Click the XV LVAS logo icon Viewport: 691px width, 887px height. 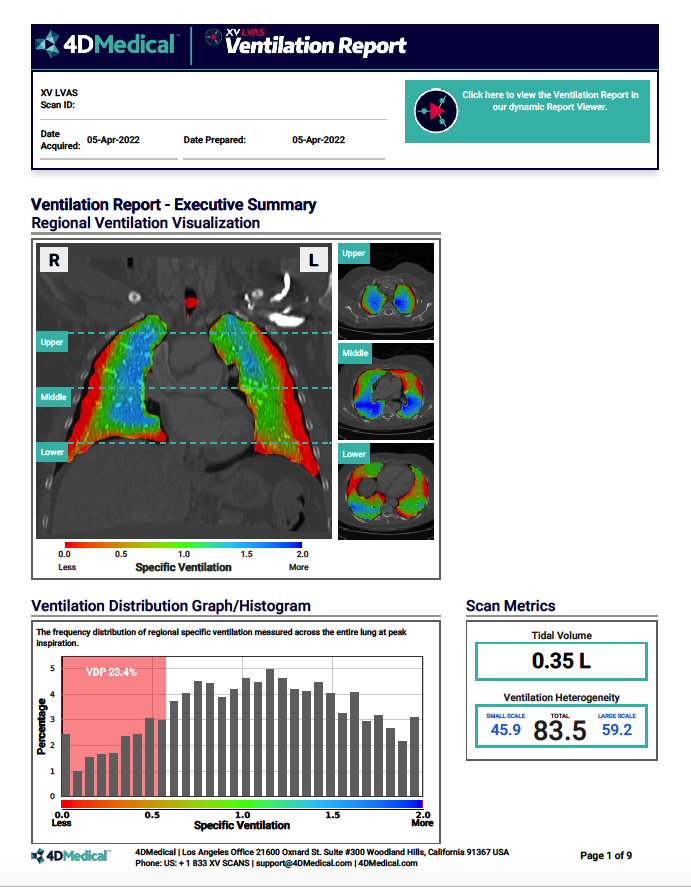pyautogui.click(x=213, y=37)
